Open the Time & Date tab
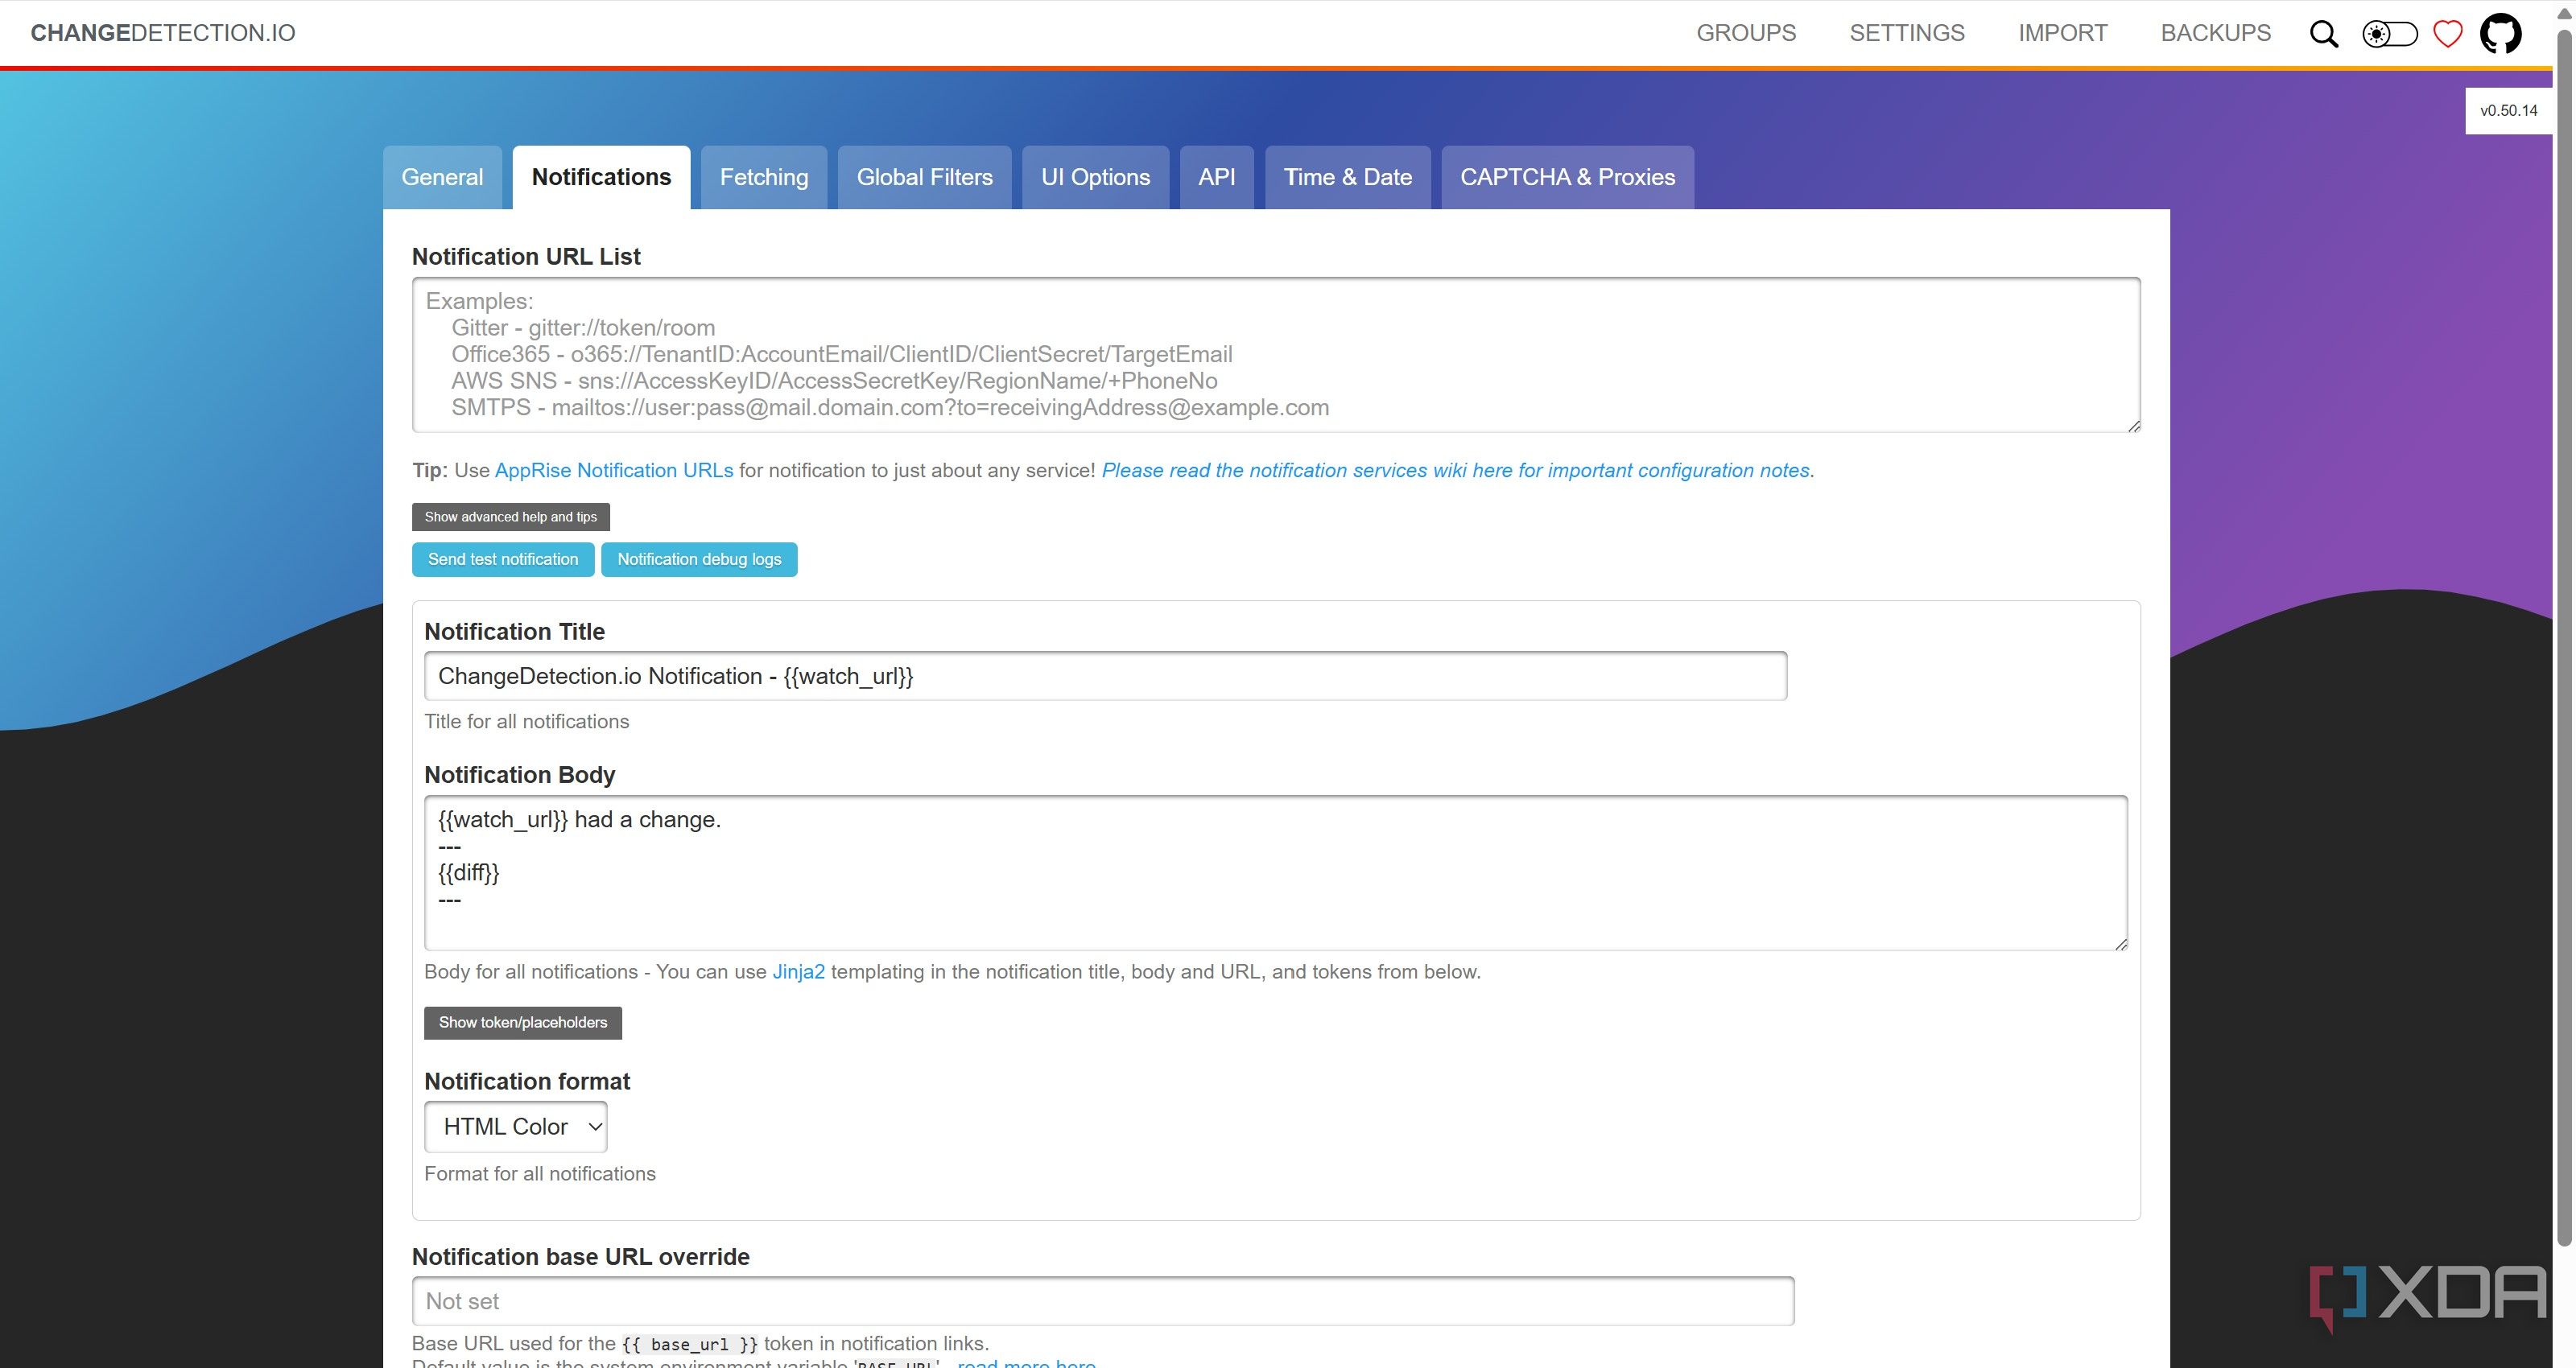This screenshot has height=1368, width=2576. (x=1348, y=177)
